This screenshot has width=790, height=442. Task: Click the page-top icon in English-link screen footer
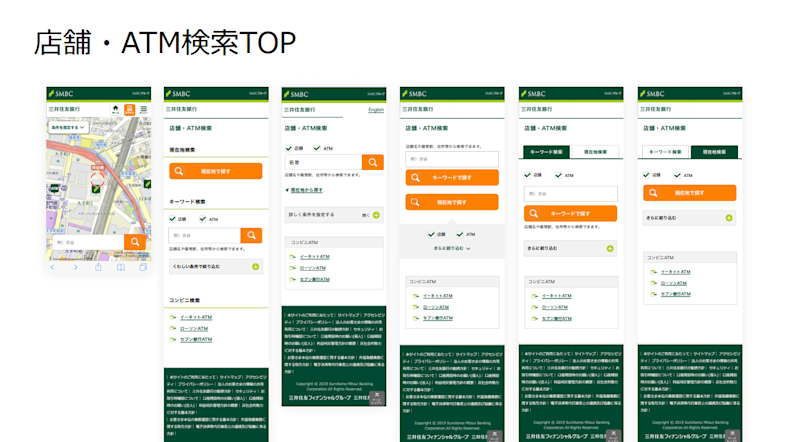pos(376,398)
